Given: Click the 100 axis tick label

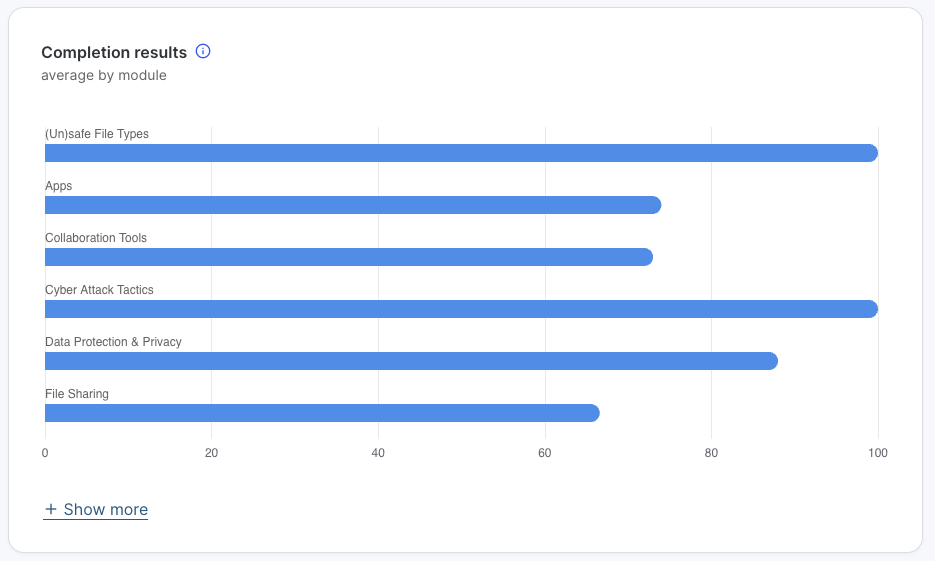Looking at the screenshot, I should click(x=878, y=453).
